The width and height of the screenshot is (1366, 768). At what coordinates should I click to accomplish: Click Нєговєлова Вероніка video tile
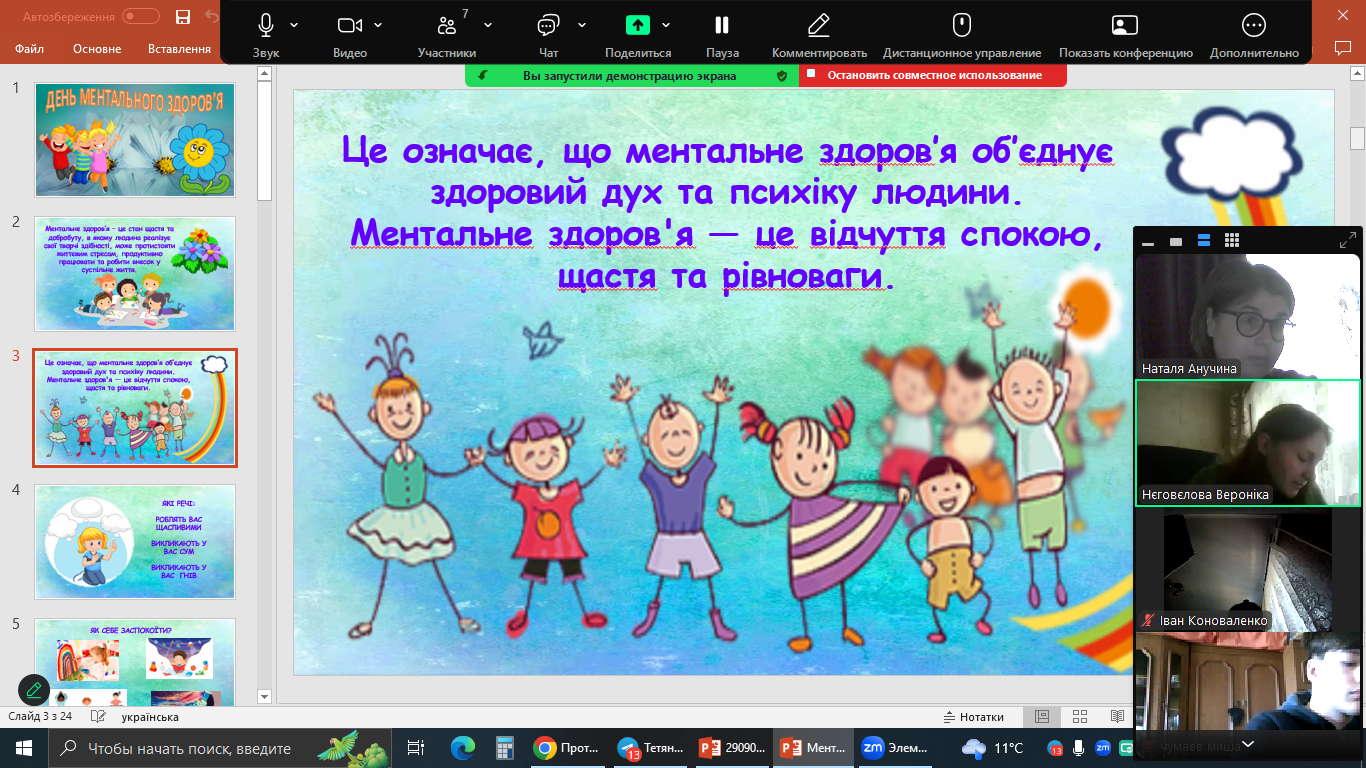1248,443
